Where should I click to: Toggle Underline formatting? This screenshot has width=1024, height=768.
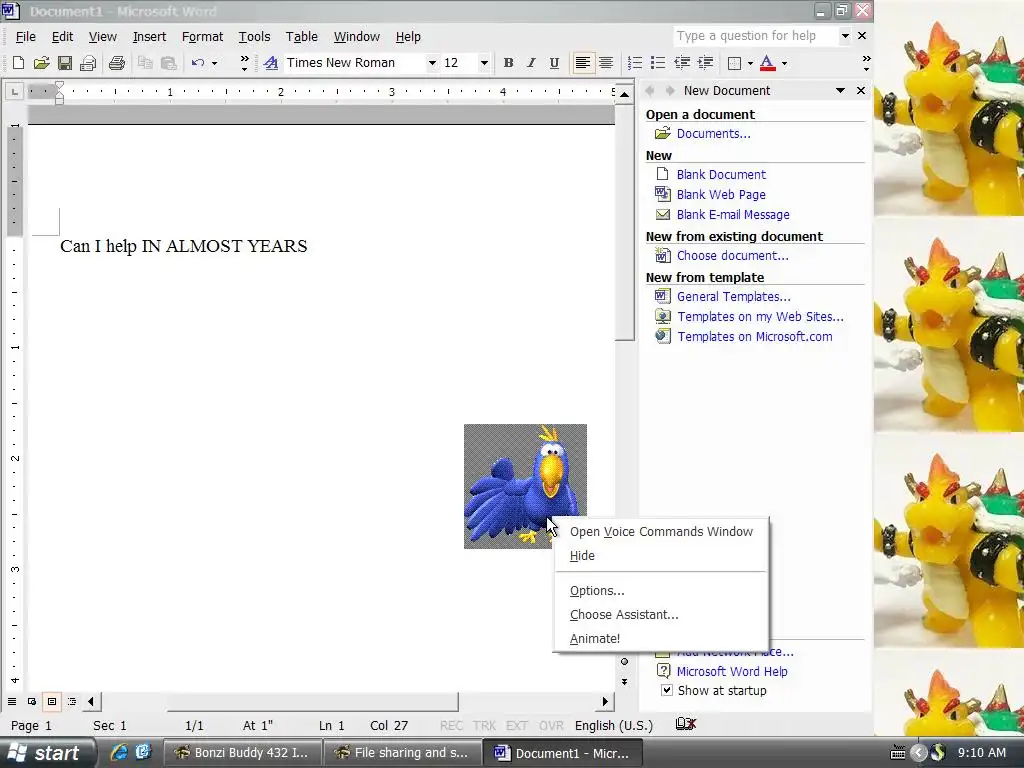(x=554, y=63)
